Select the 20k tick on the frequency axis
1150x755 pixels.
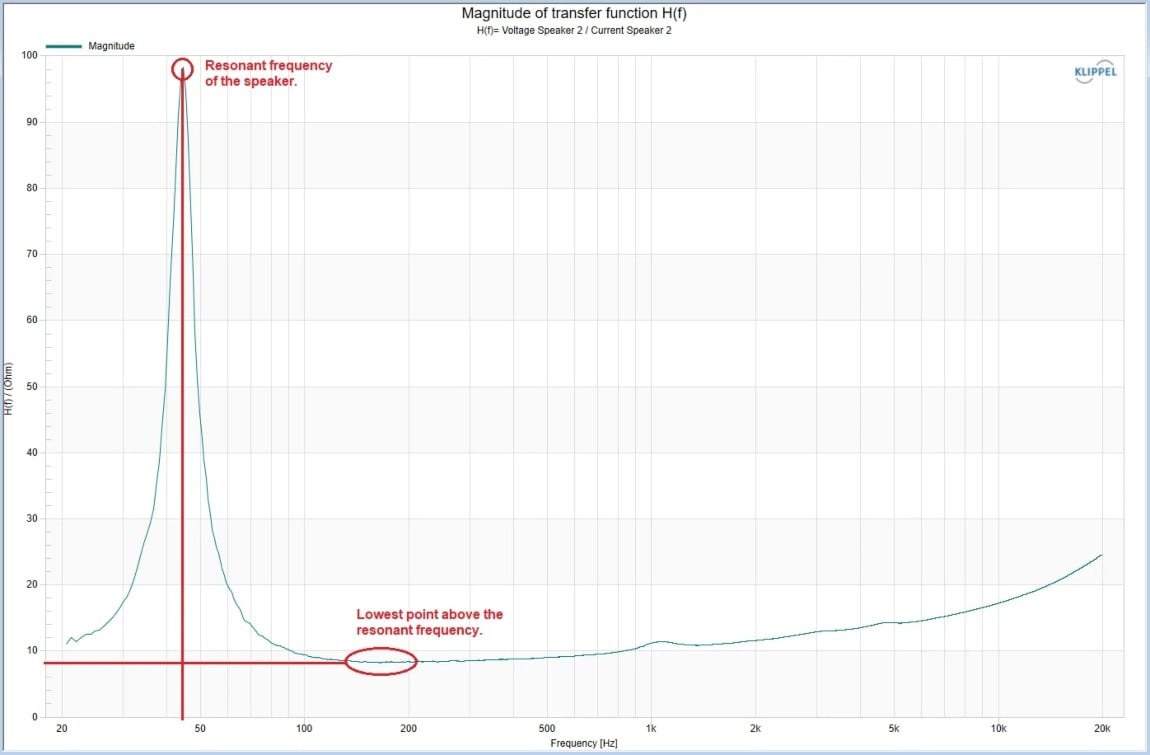coord(1102,728)
